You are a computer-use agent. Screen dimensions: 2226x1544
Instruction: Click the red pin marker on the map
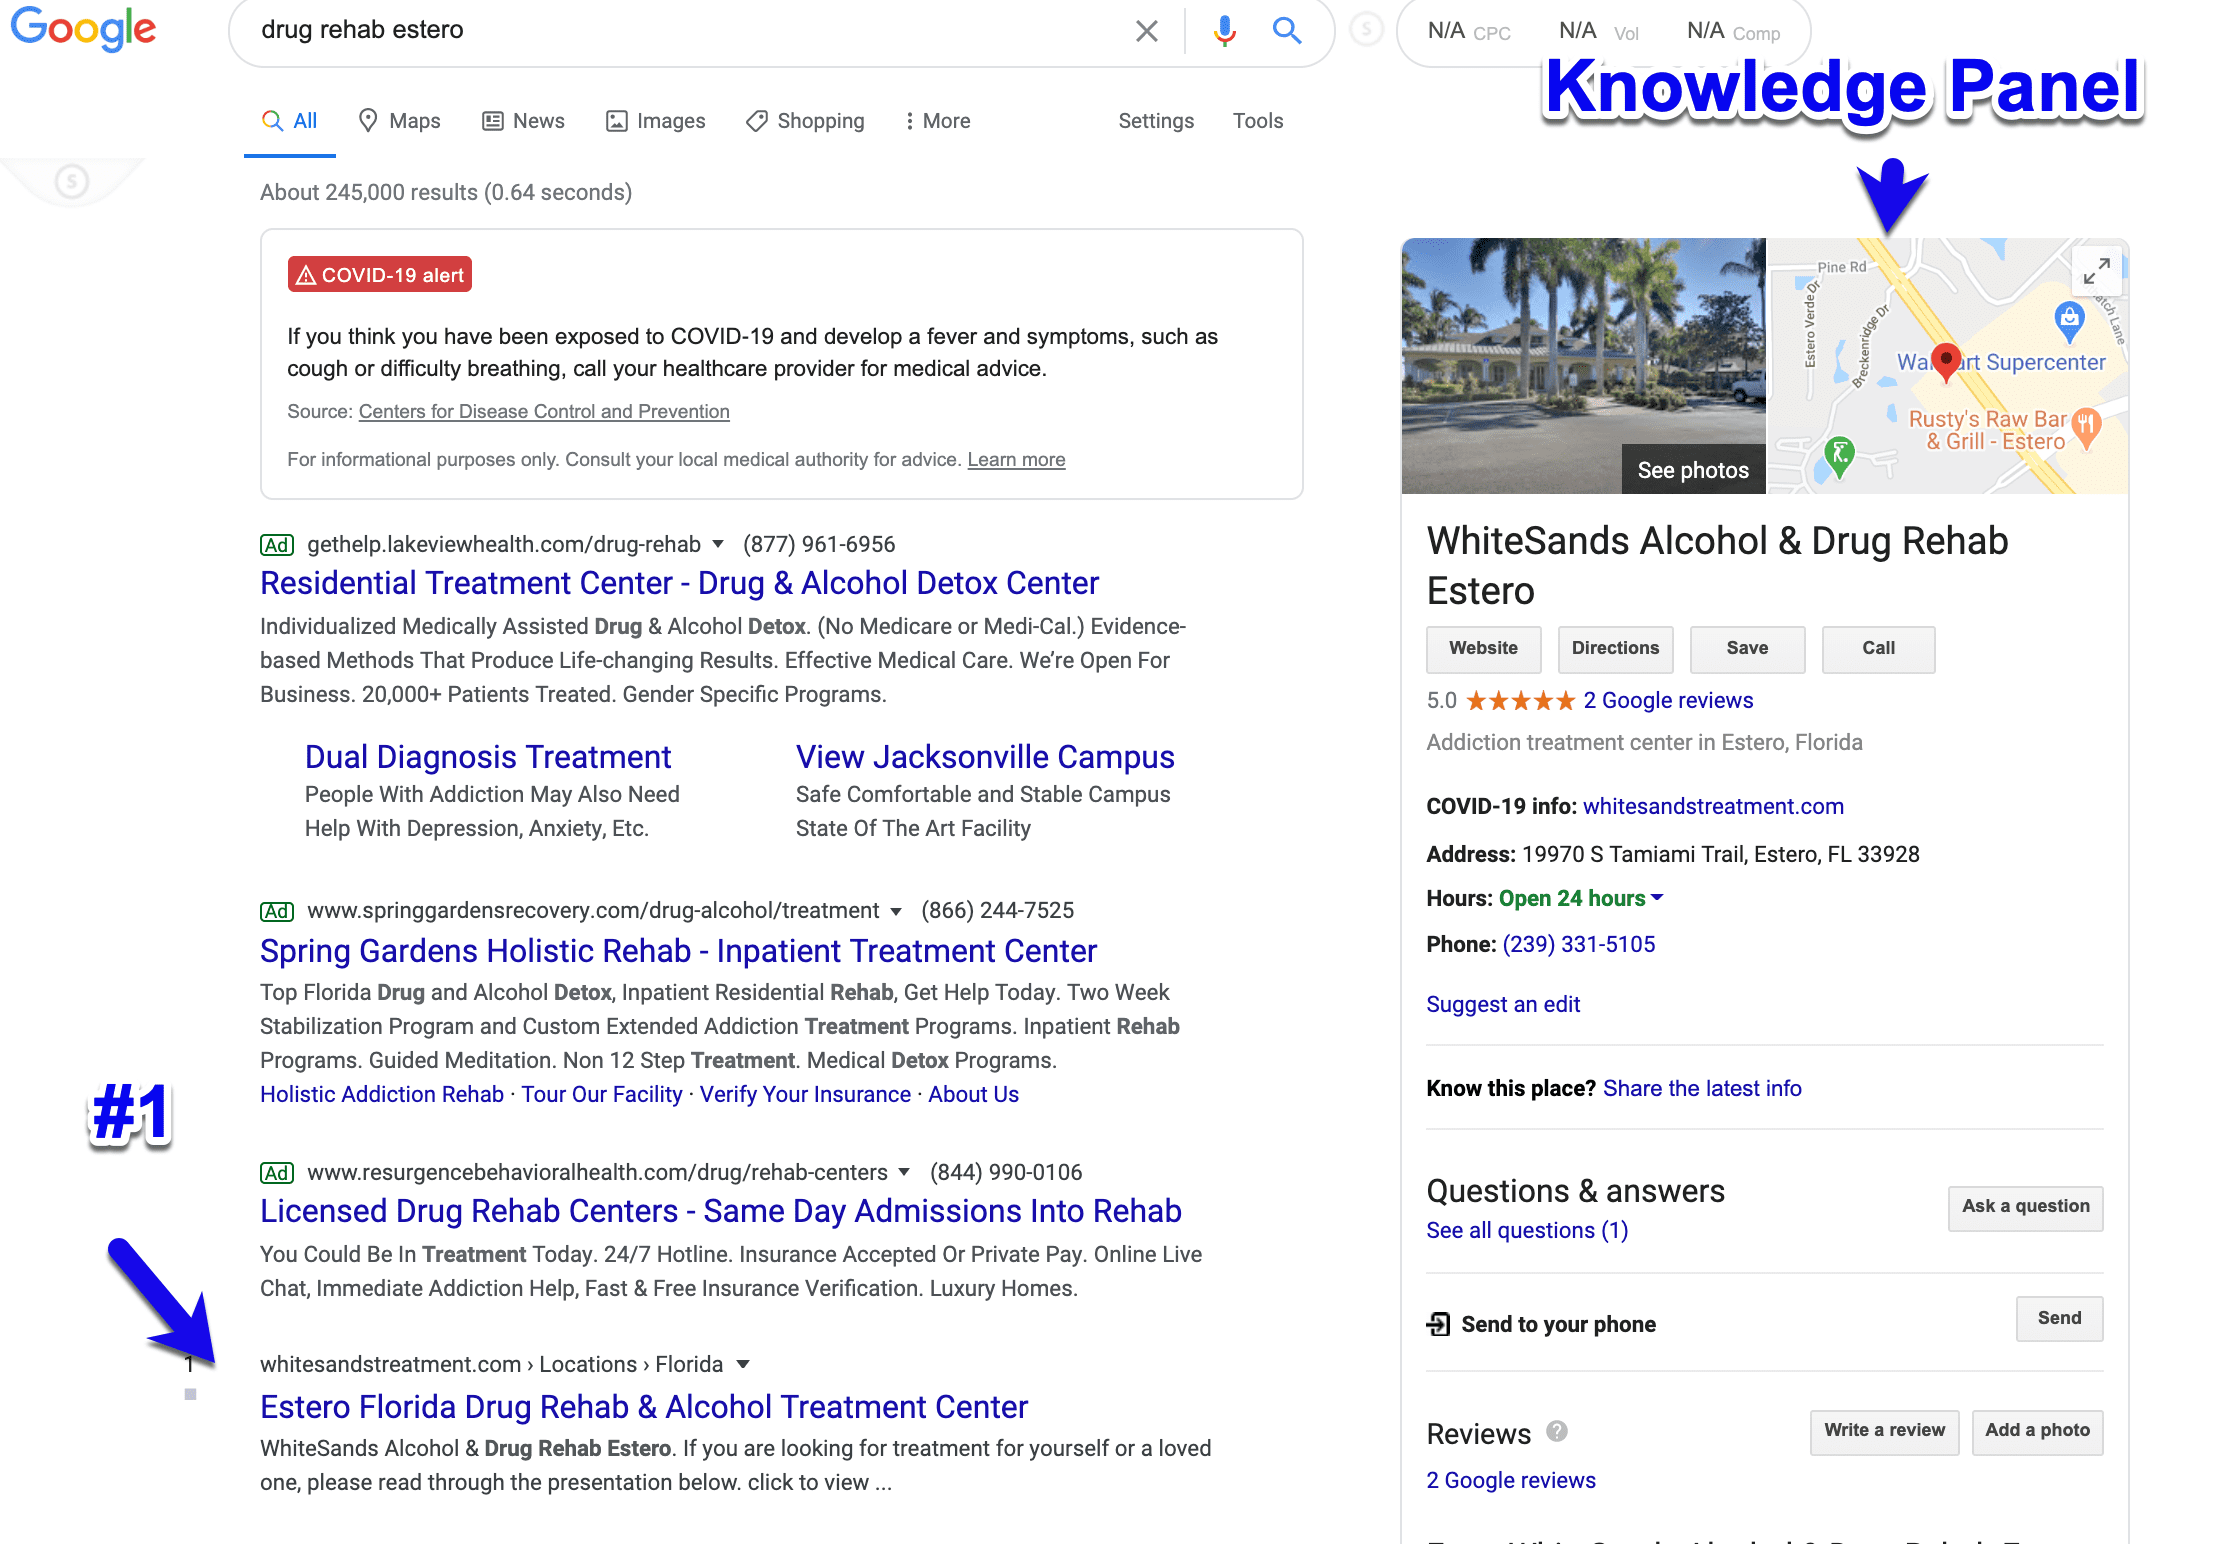[1946, 362]
